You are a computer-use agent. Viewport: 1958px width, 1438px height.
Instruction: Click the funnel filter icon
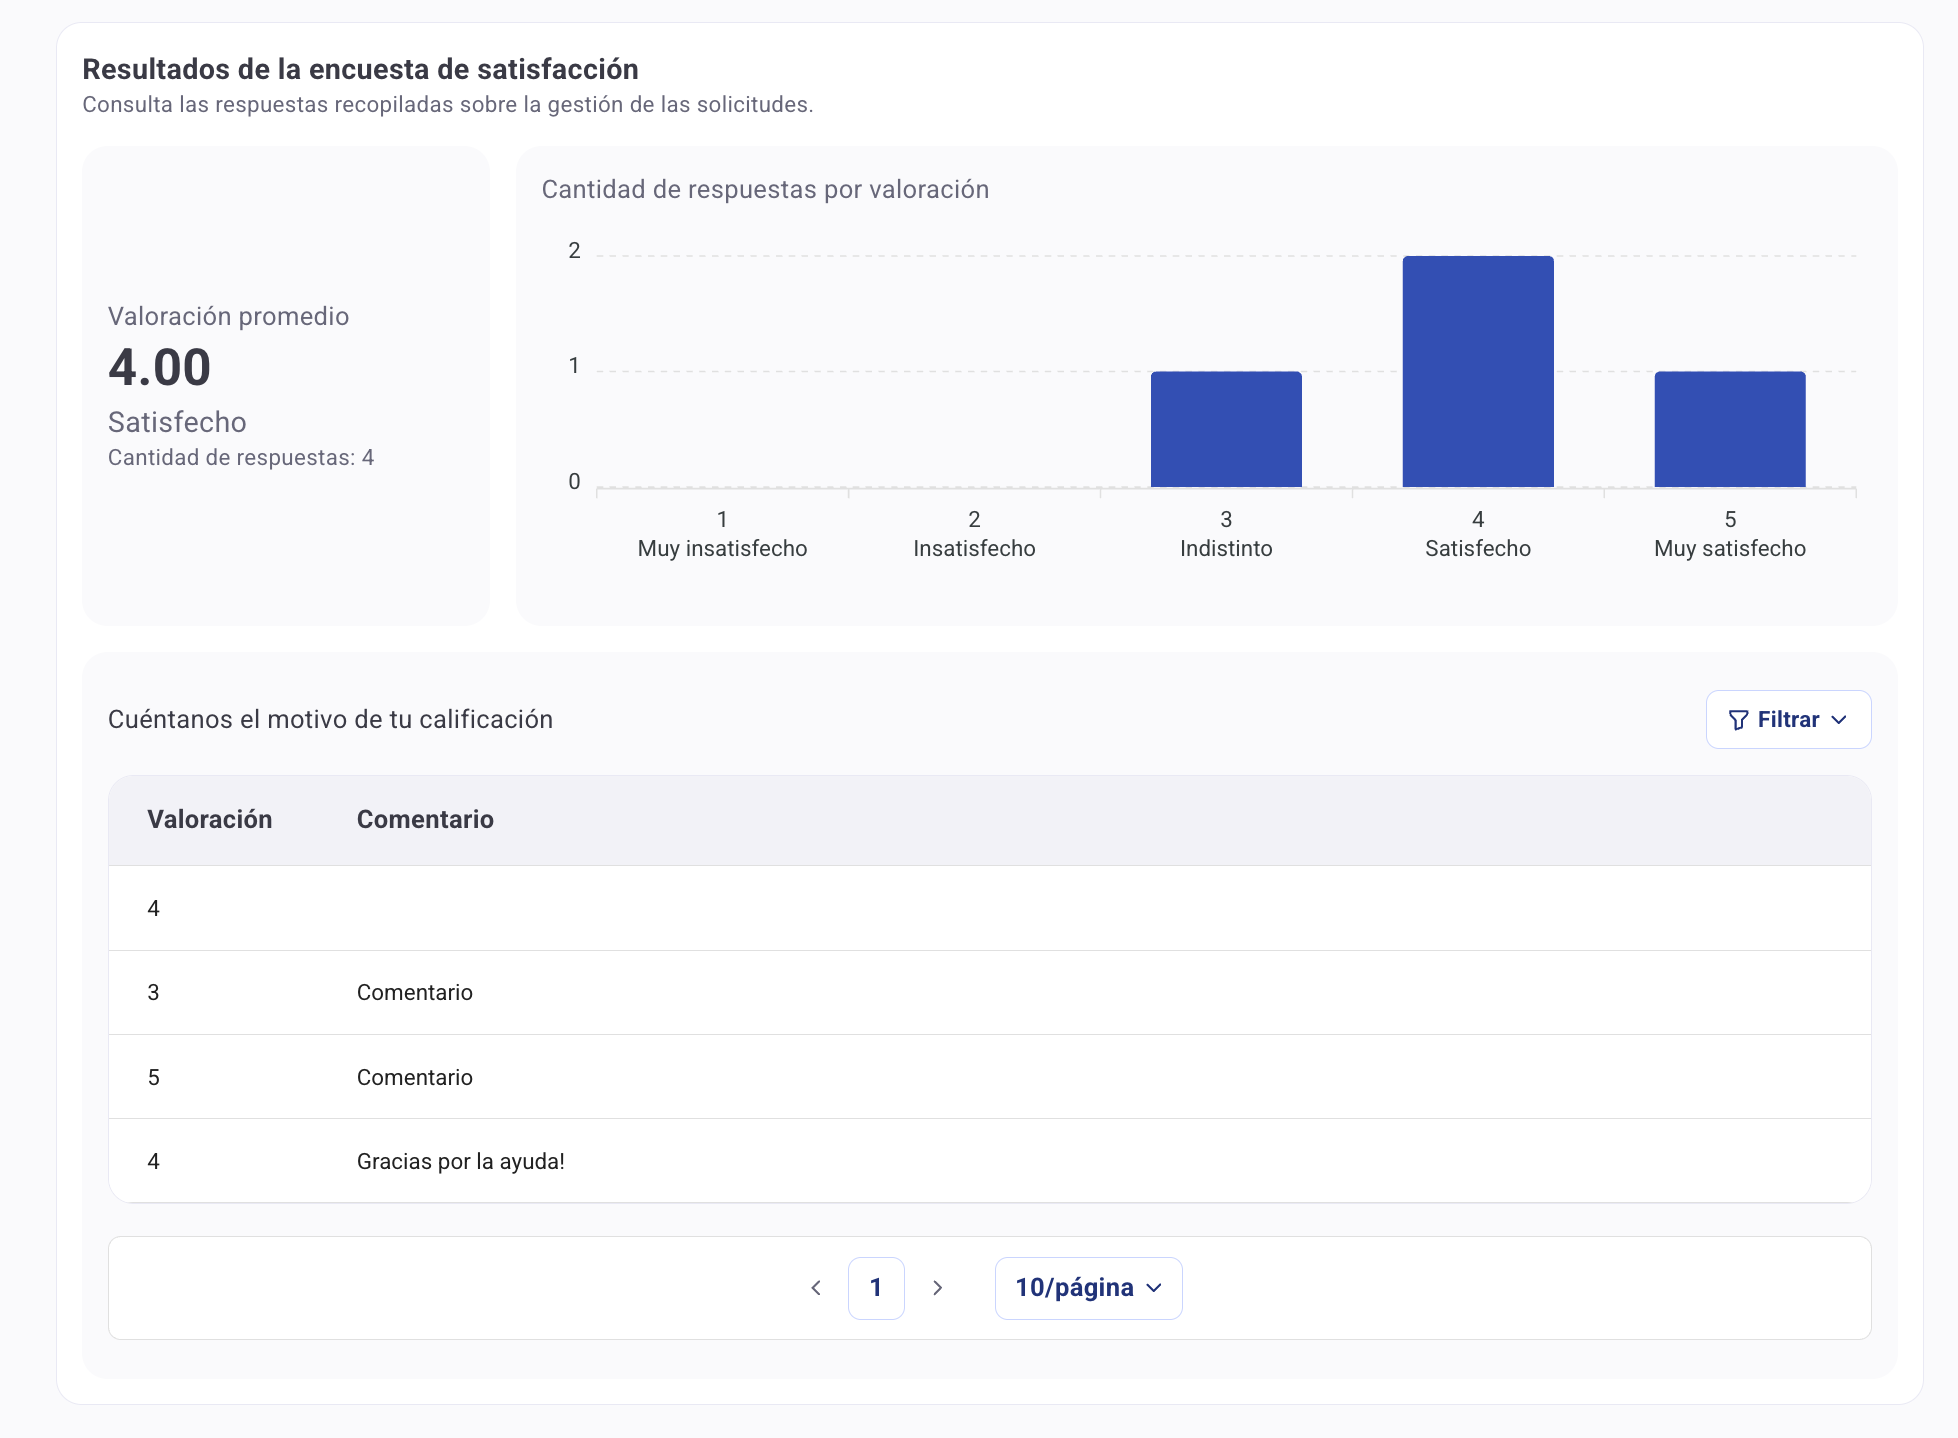click(1738, 720)
